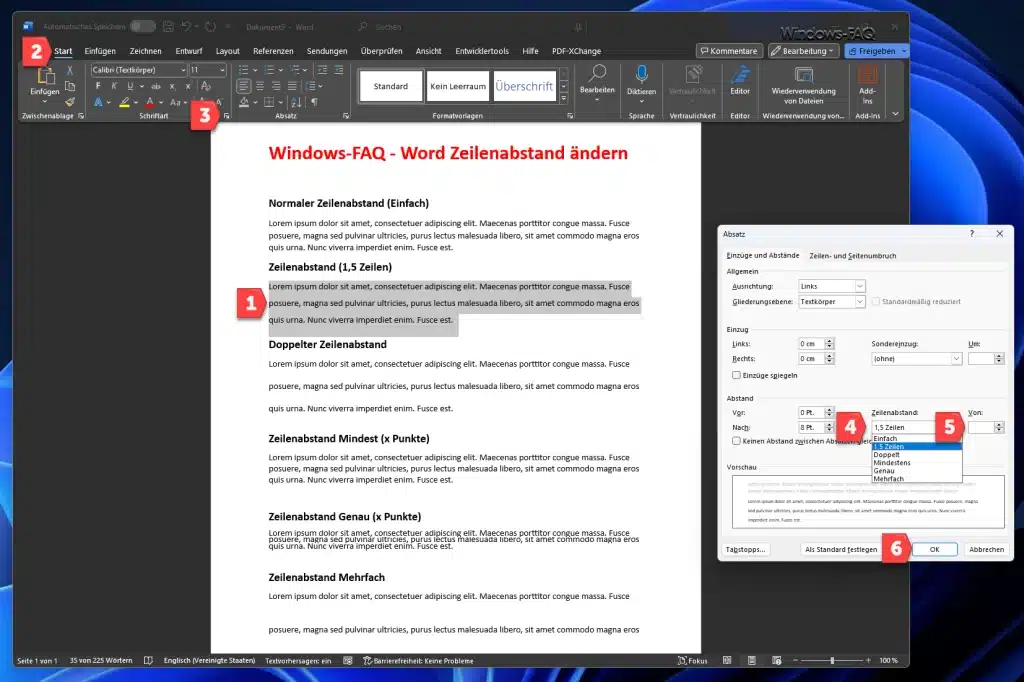This screenshot has width=1024, height=682.
Task: Select center alignment in ribbon
Action: point(260,86)
